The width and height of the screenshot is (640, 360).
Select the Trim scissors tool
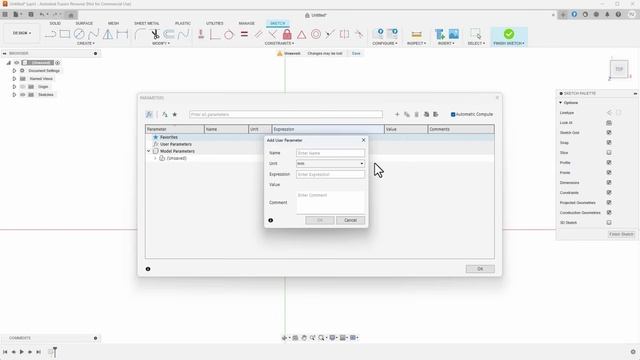tap(155, 34)
